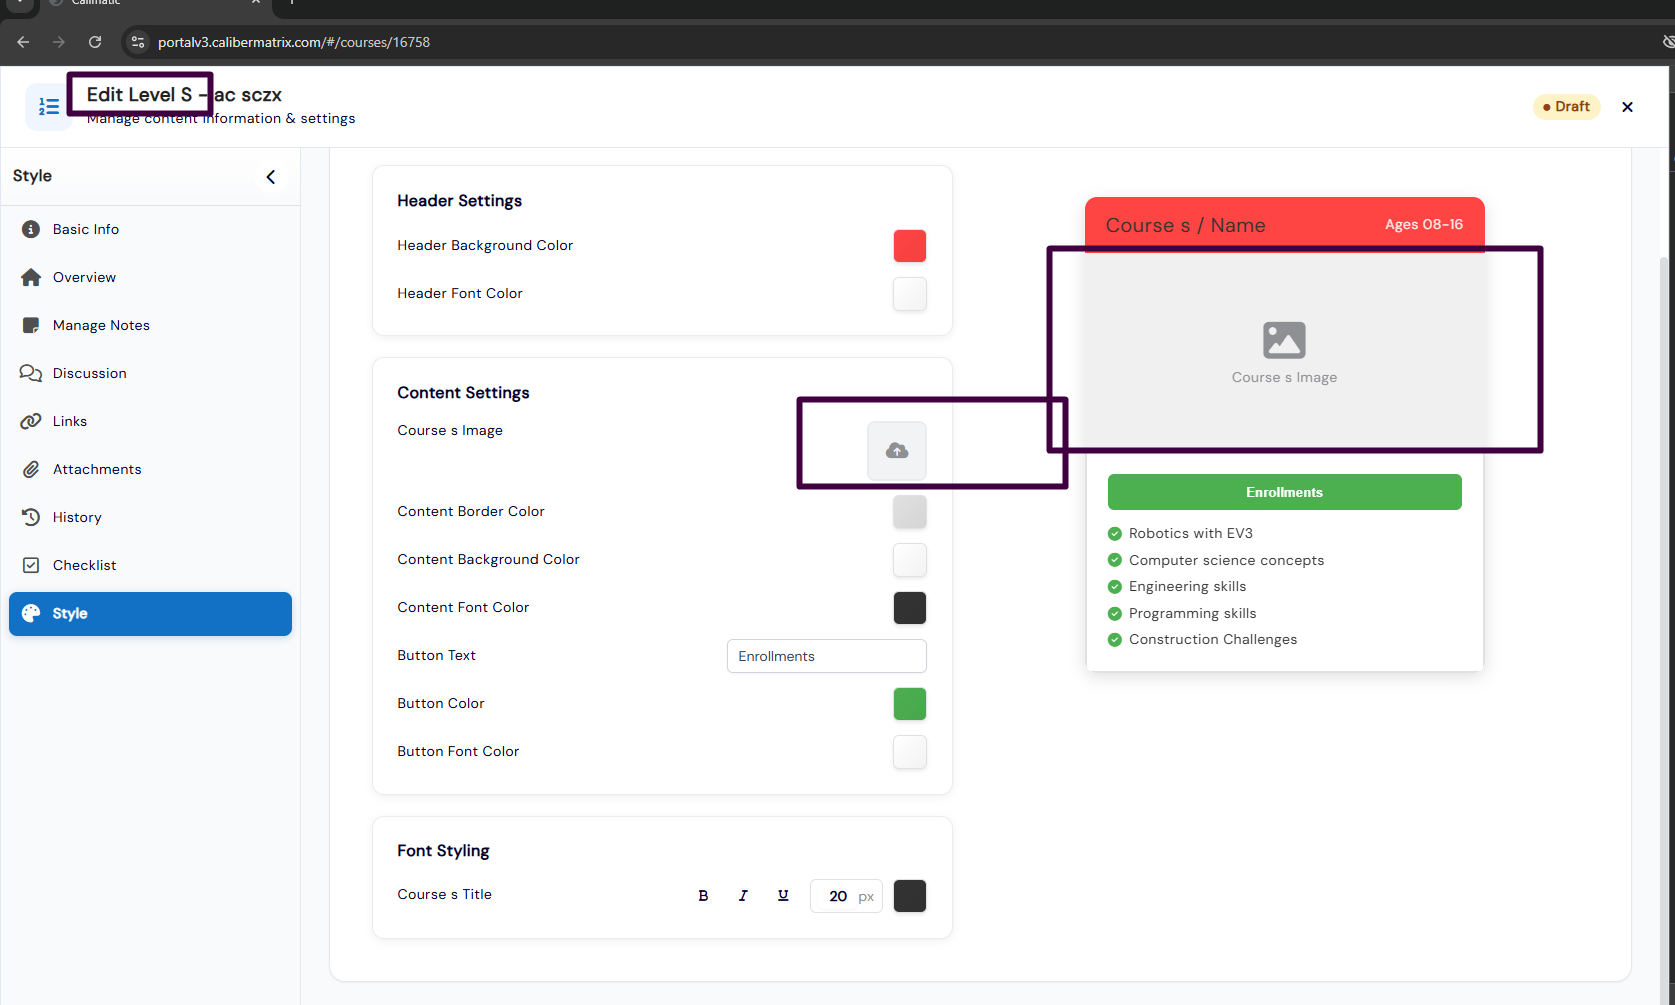1675x1005 pixels.
Task: Click the Manage Notes sticky-note icon
Action: (x=31, y=325)
